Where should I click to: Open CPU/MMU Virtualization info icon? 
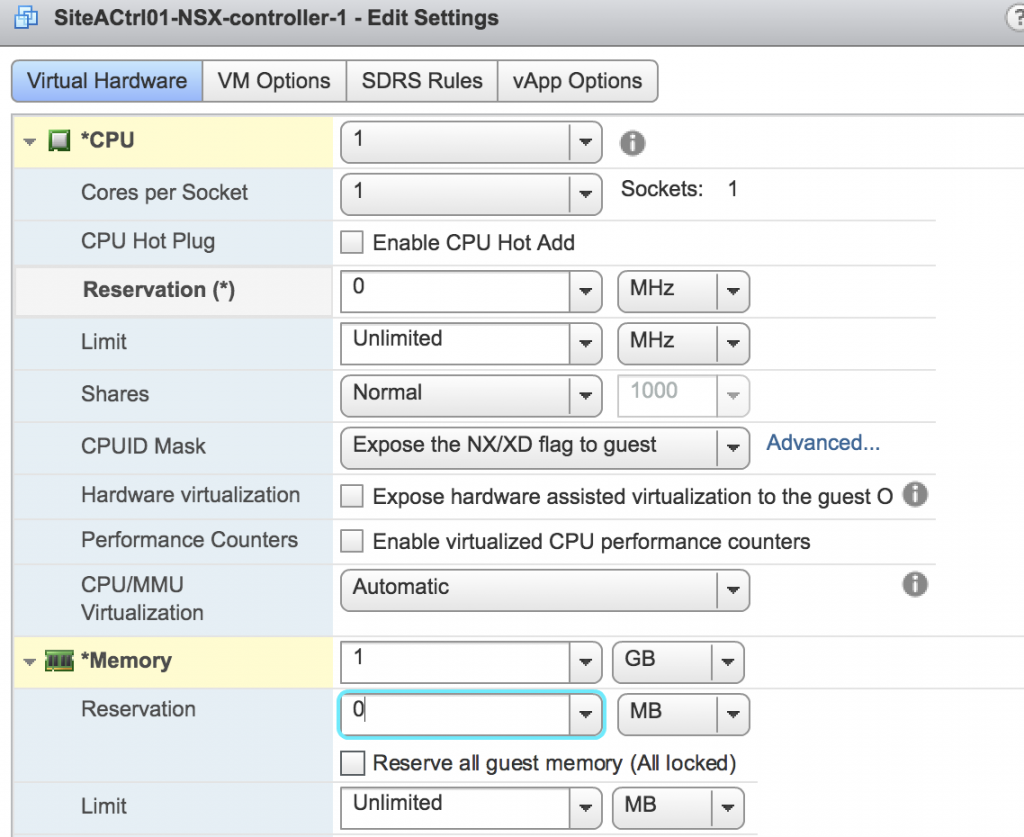click(x=915, y=584)
